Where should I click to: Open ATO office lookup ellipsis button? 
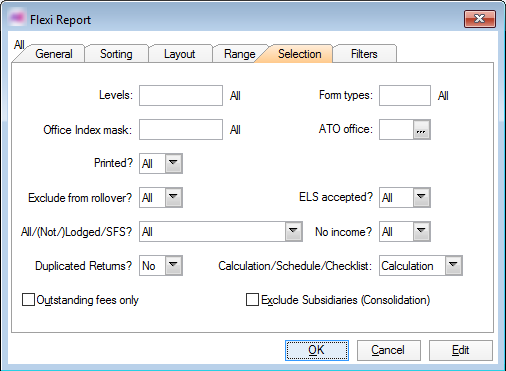click(x=422, y=130)
